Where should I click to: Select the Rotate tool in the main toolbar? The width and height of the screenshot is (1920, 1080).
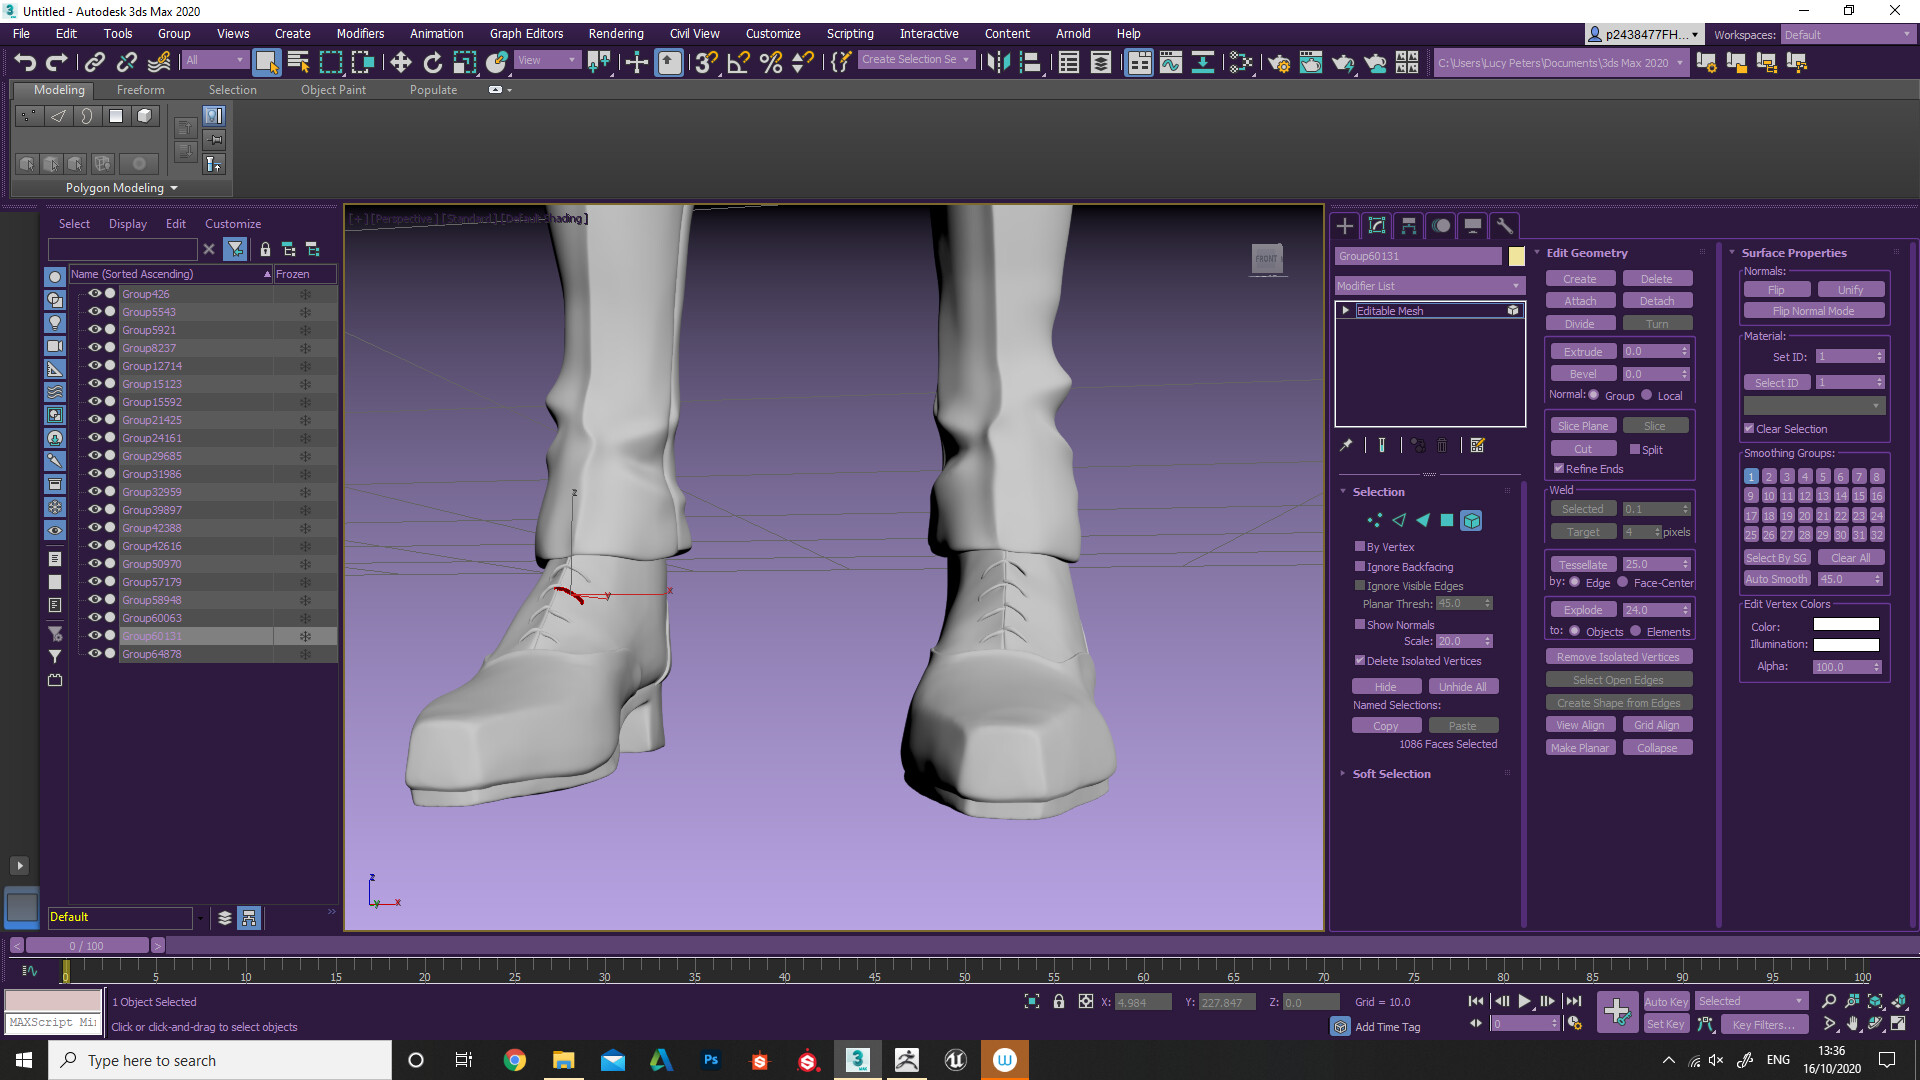coord(432,63)
